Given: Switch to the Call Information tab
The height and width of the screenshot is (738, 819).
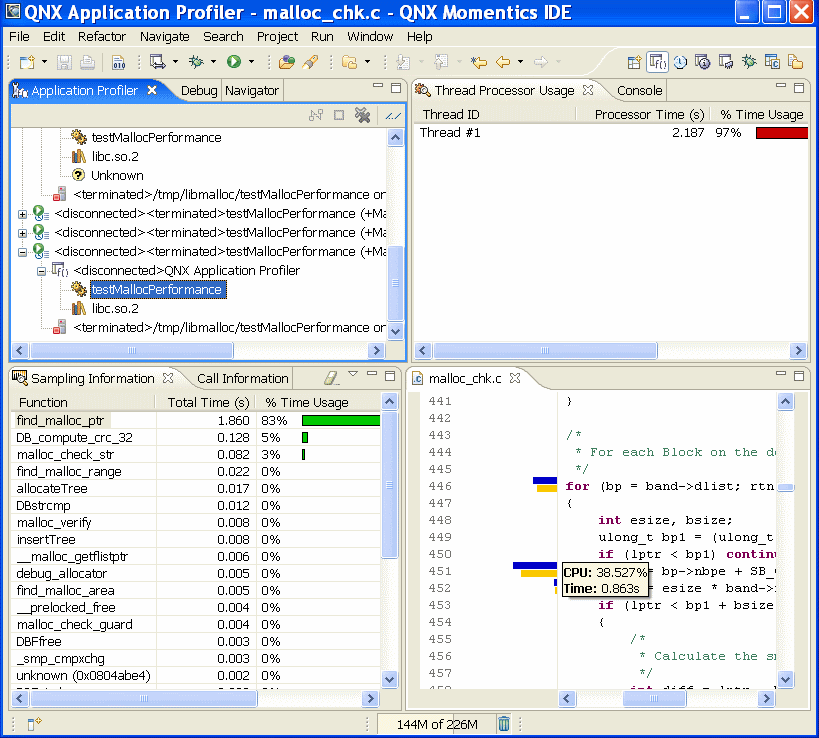Looking at the screenshot, I should [242, 378].
